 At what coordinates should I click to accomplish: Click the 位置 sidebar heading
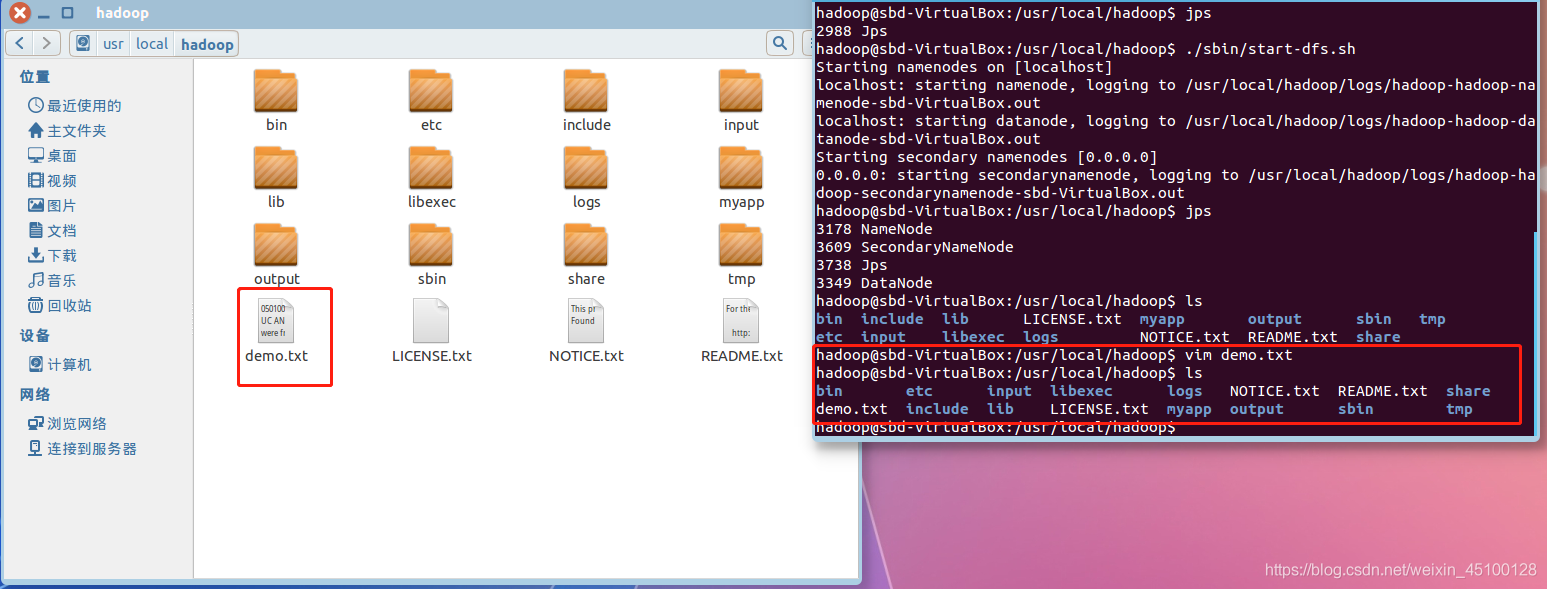35,77
